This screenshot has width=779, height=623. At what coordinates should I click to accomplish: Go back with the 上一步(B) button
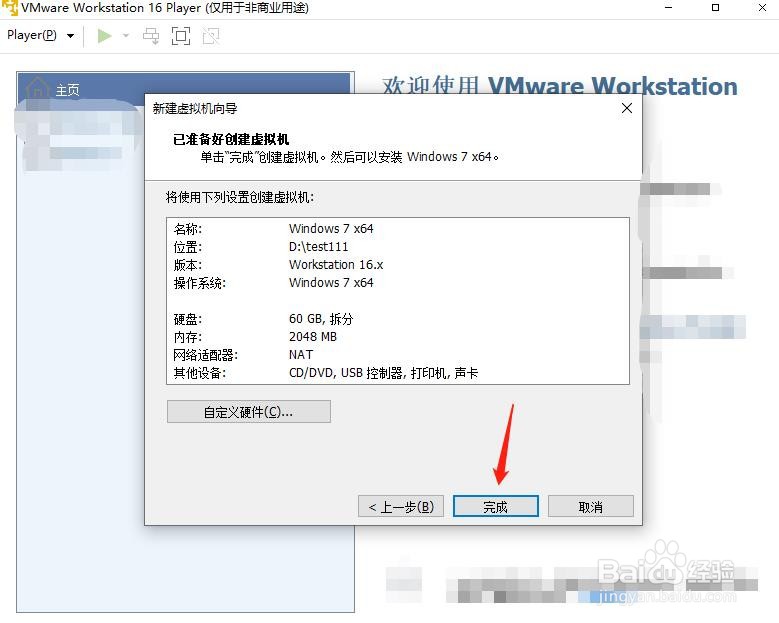pos(401,506)
